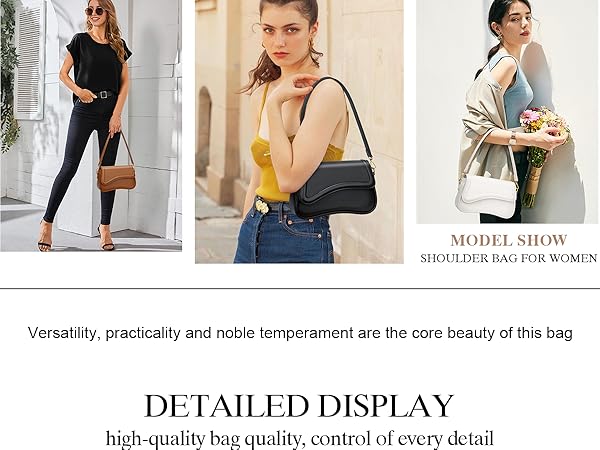Click the horizontal divider line
The image size is (600, 450).
(300, 289)
